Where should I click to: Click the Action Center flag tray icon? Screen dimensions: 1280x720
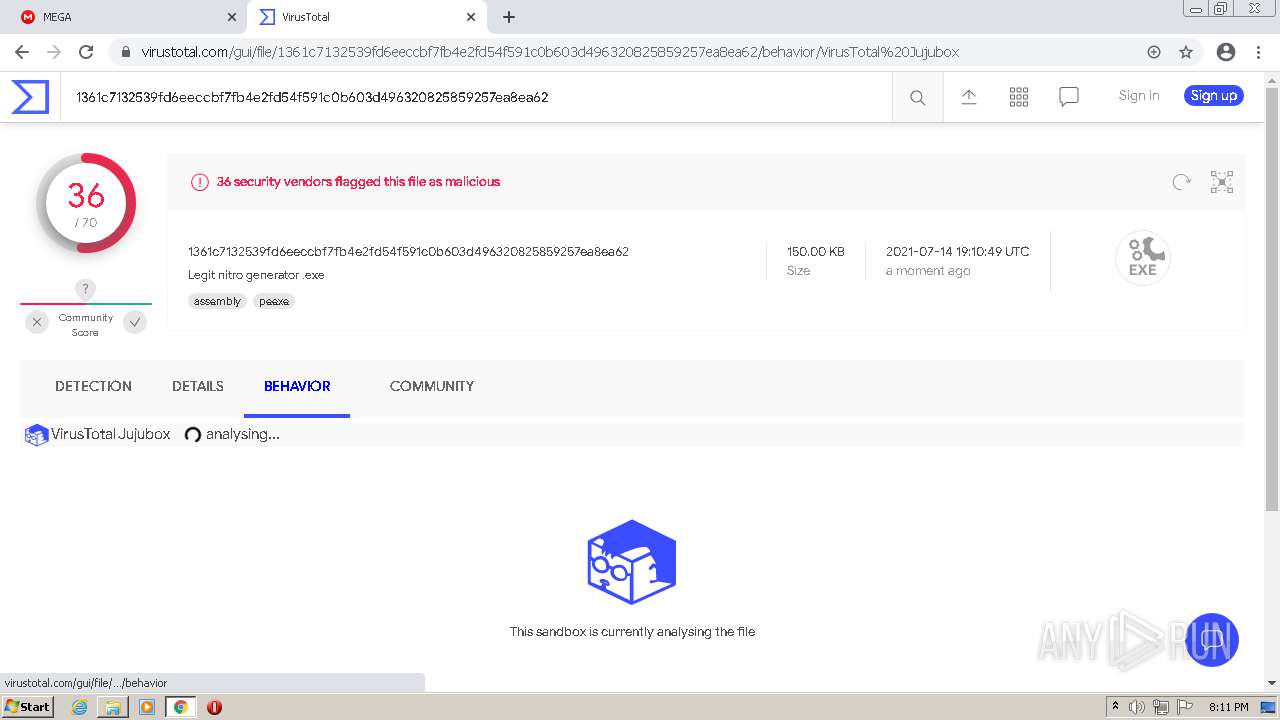(1185, 707)
